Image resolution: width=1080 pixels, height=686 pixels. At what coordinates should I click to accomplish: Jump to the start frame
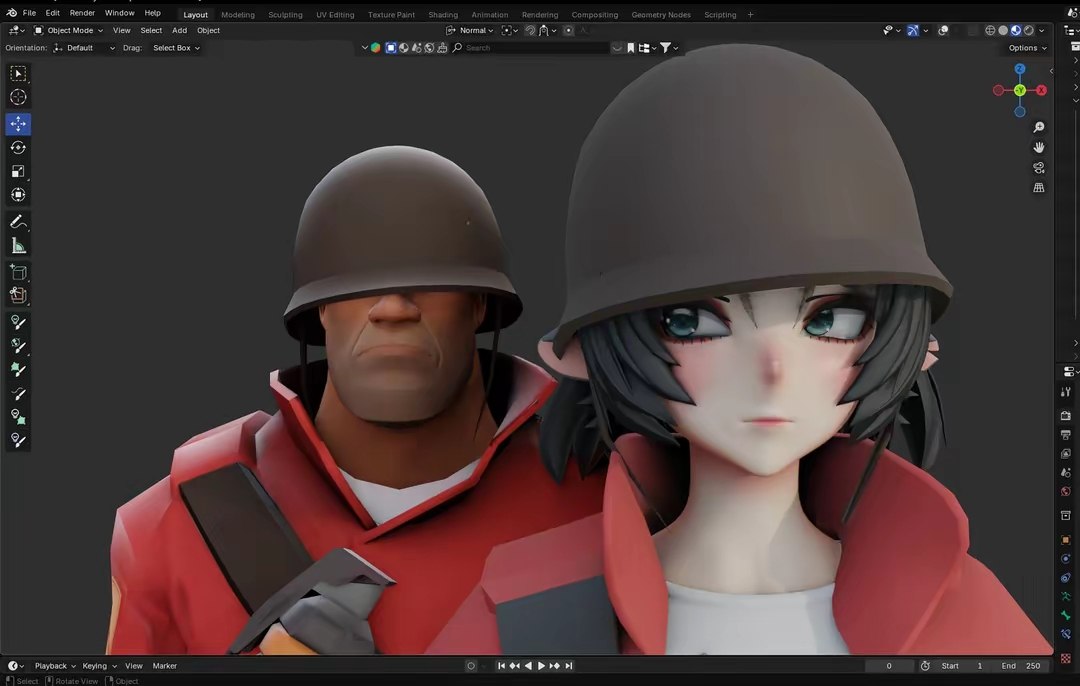[501, 666]
